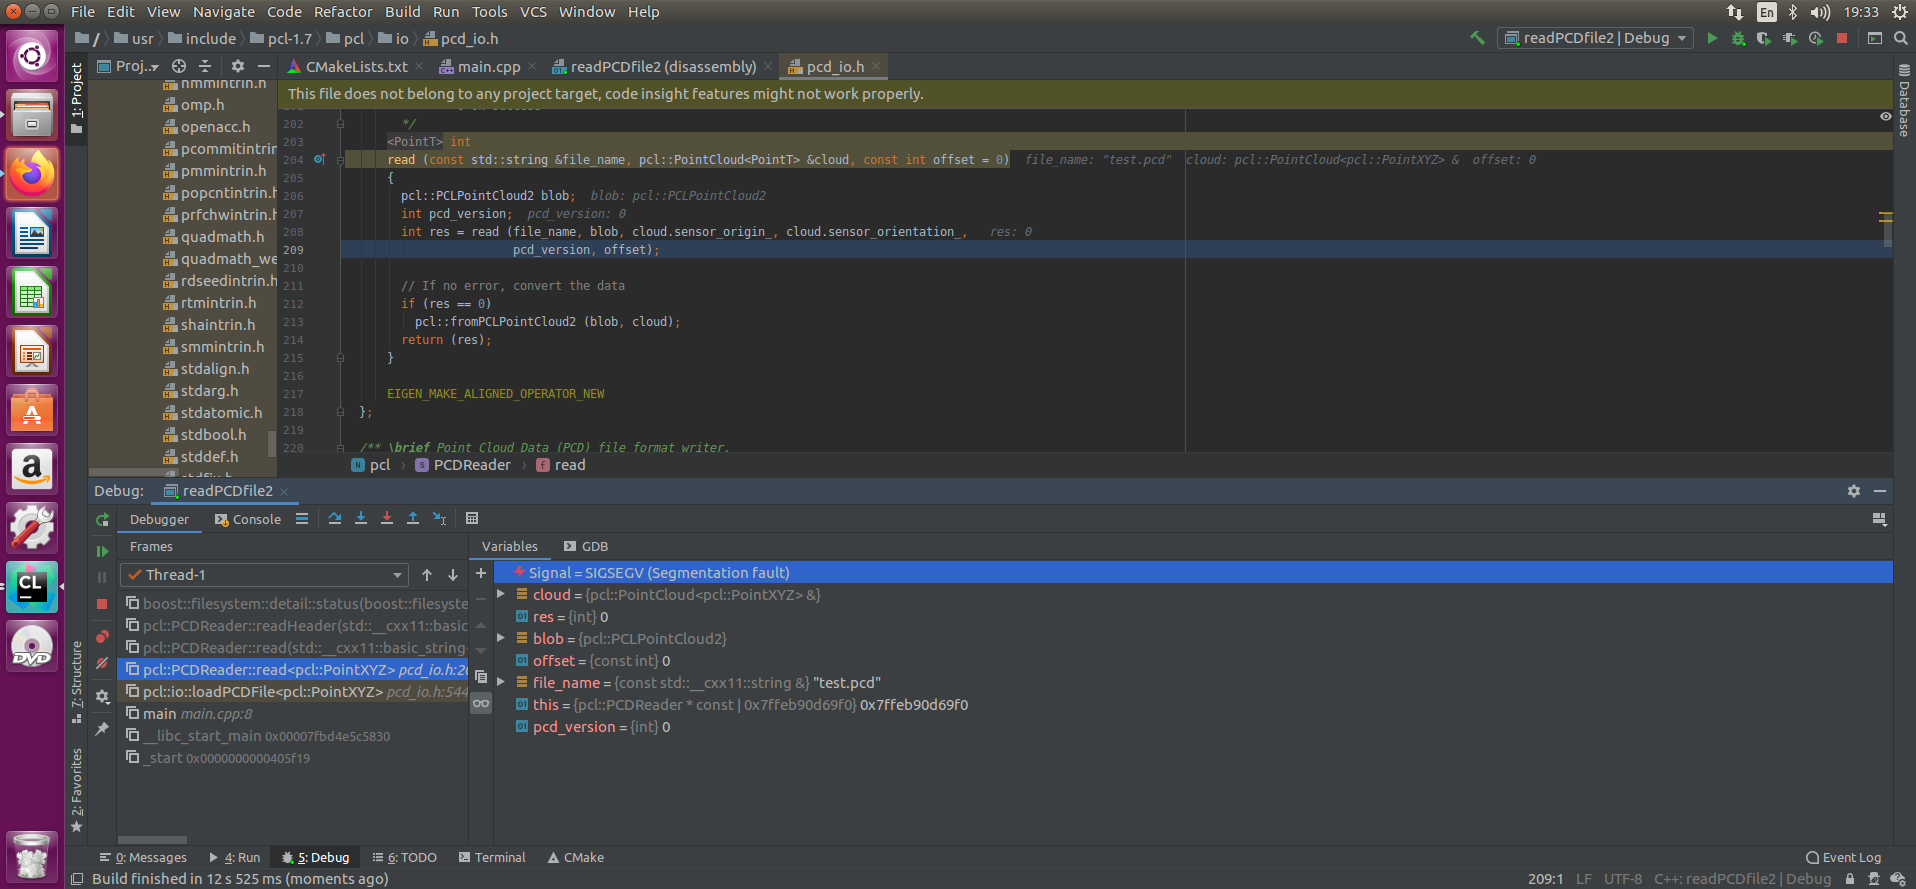Image resolution: width=1916 pixels, height=889 pixels.
Task: Collapse code fold at line 204
Action: pyautogui.click(x=340, y=160)
